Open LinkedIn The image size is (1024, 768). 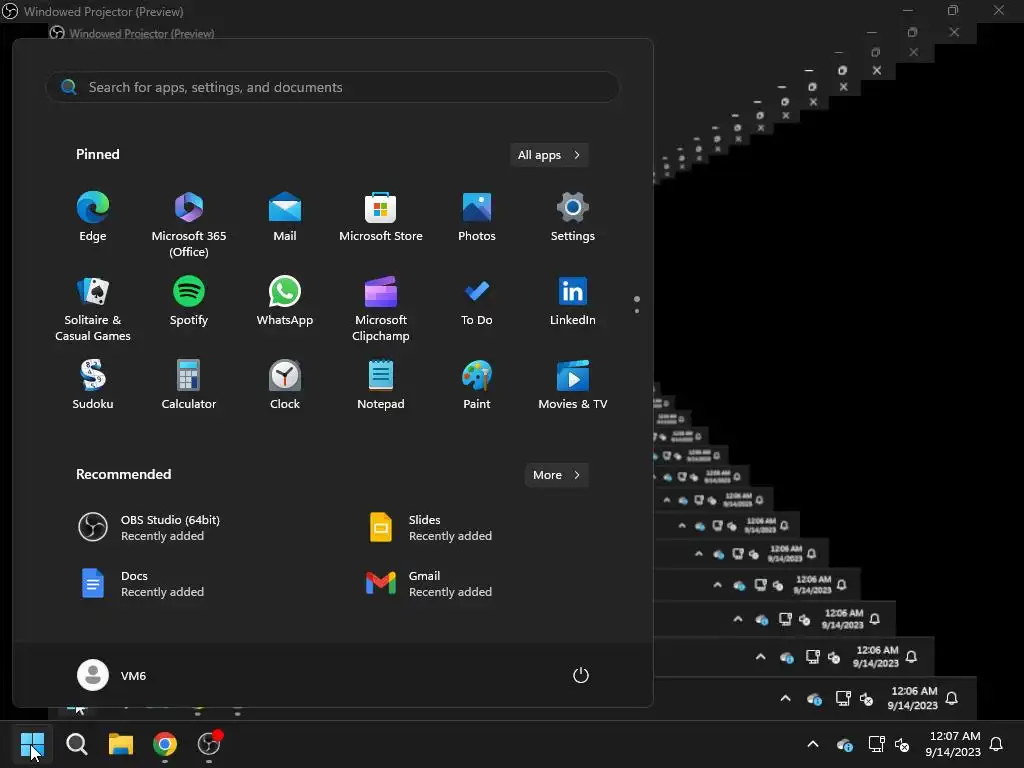point(573,302)
